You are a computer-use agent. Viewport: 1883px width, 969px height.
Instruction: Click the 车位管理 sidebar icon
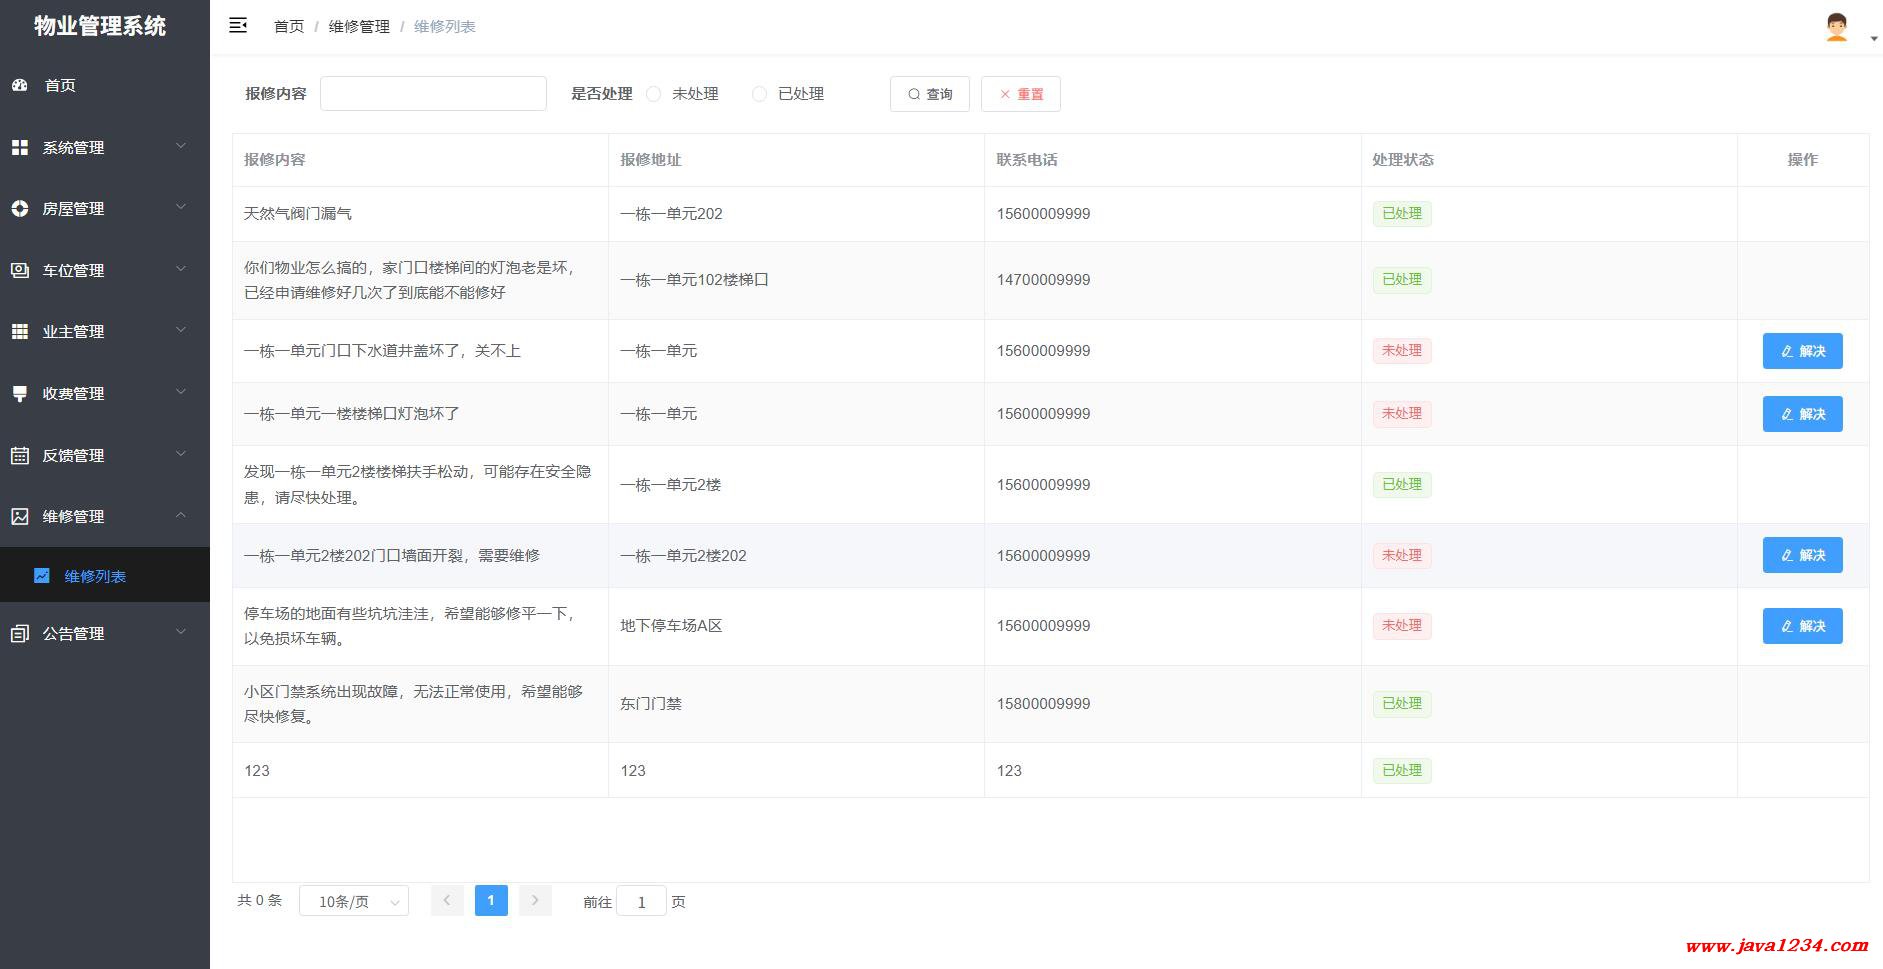pos(20,270)
